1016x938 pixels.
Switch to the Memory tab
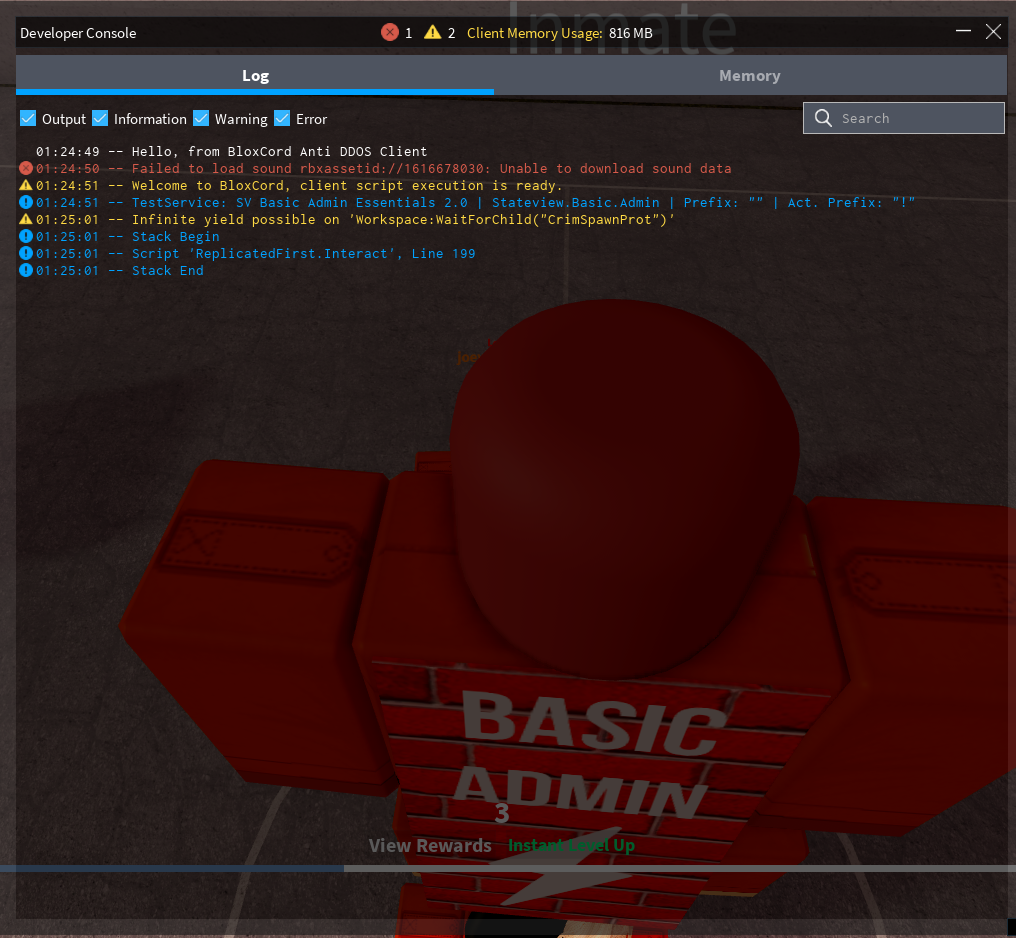coord(750,75)
